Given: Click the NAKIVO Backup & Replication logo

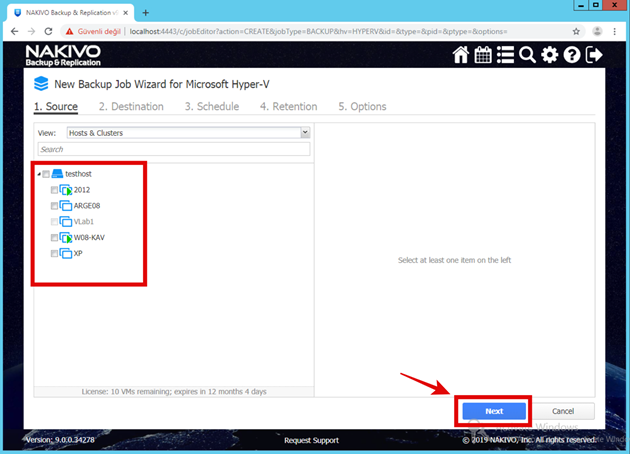Looking at the screenshot, I should point(63,55).
